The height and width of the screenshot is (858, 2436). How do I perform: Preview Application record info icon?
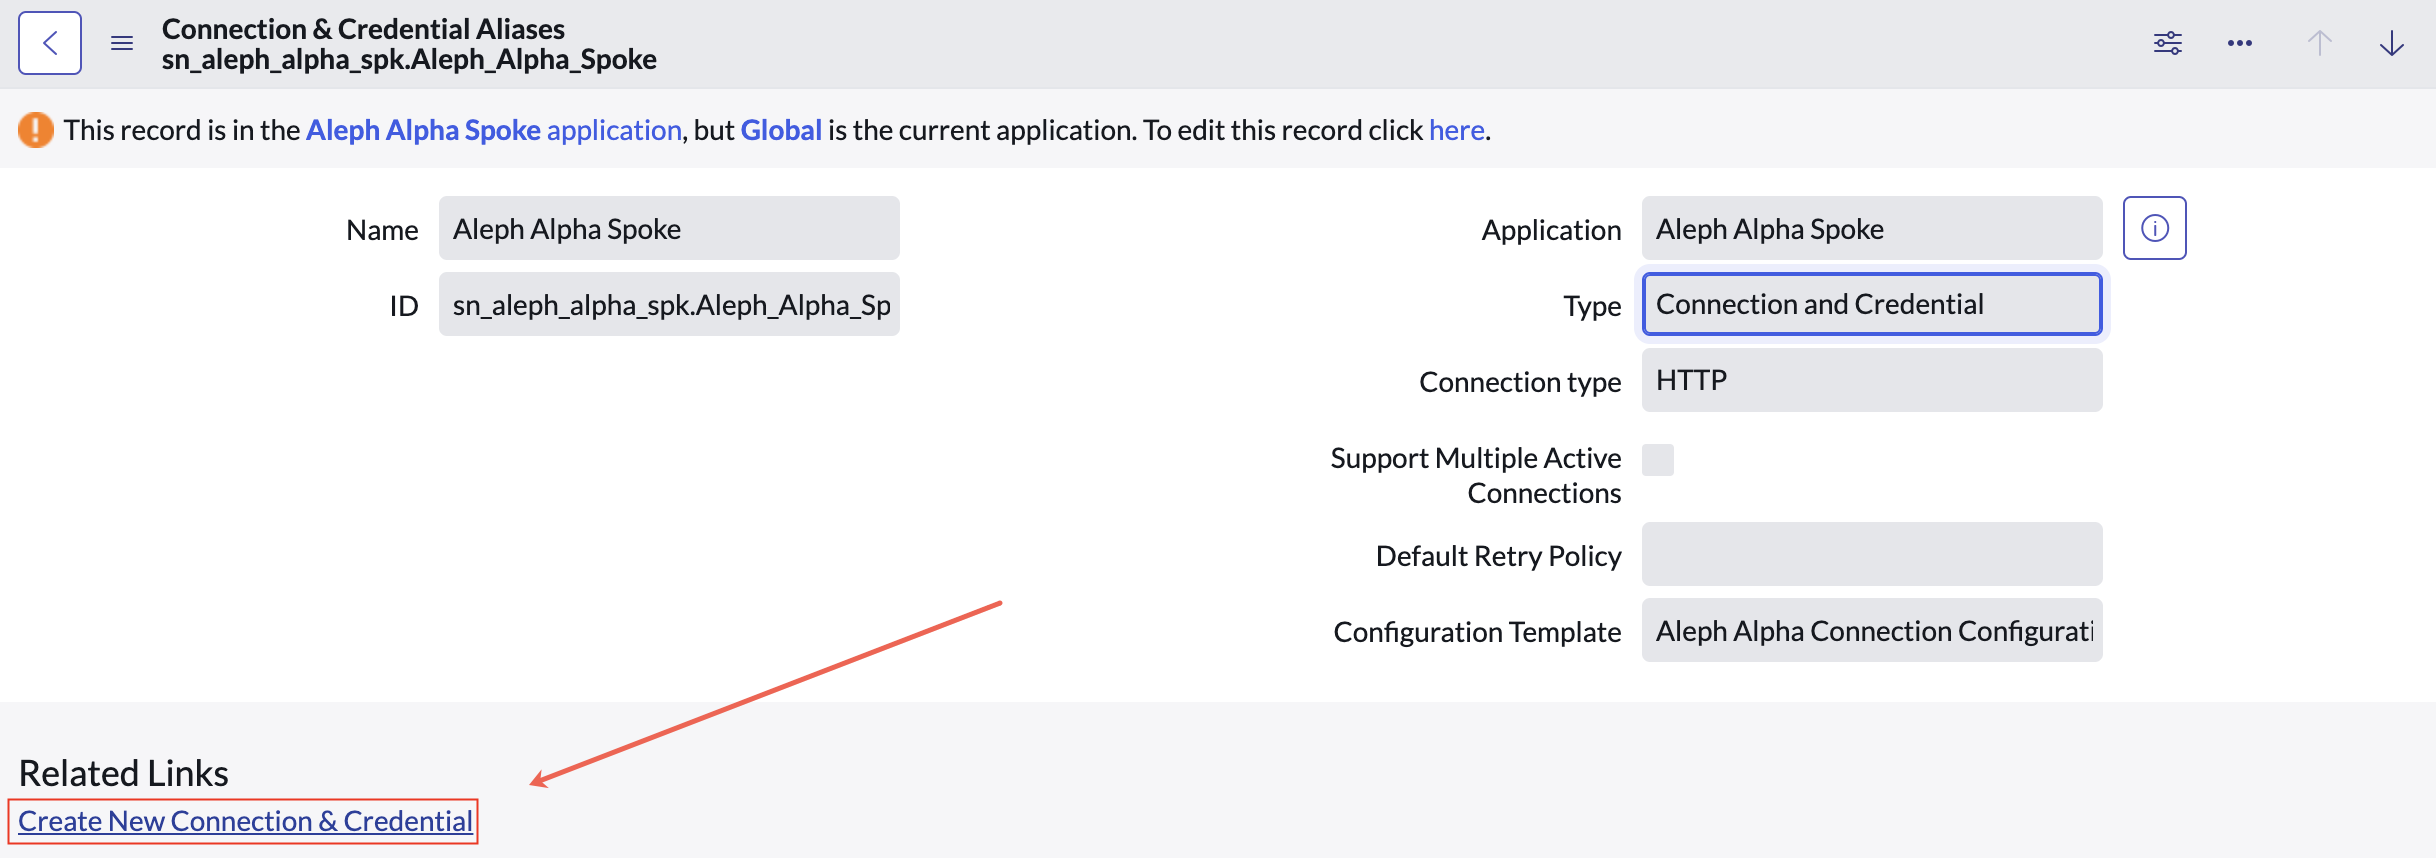(2155, 228)
